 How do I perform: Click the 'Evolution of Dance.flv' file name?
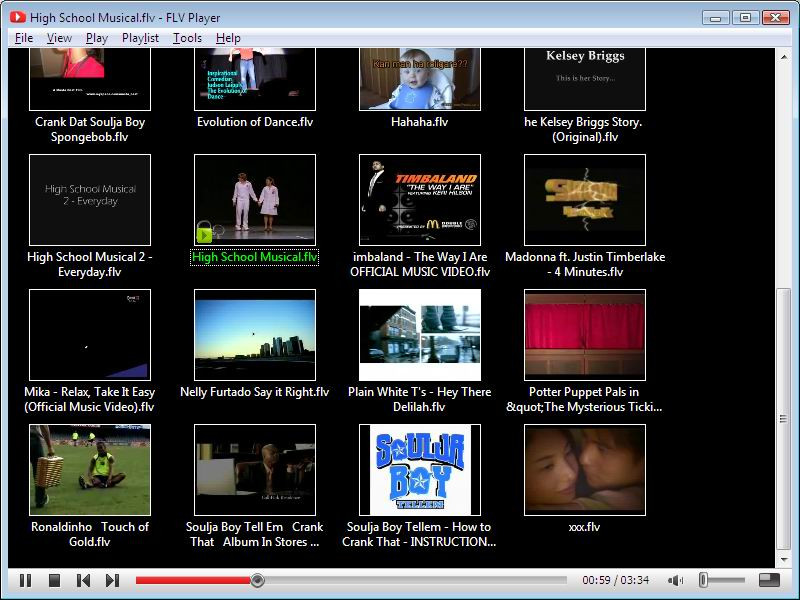click(x=255, y=122)
